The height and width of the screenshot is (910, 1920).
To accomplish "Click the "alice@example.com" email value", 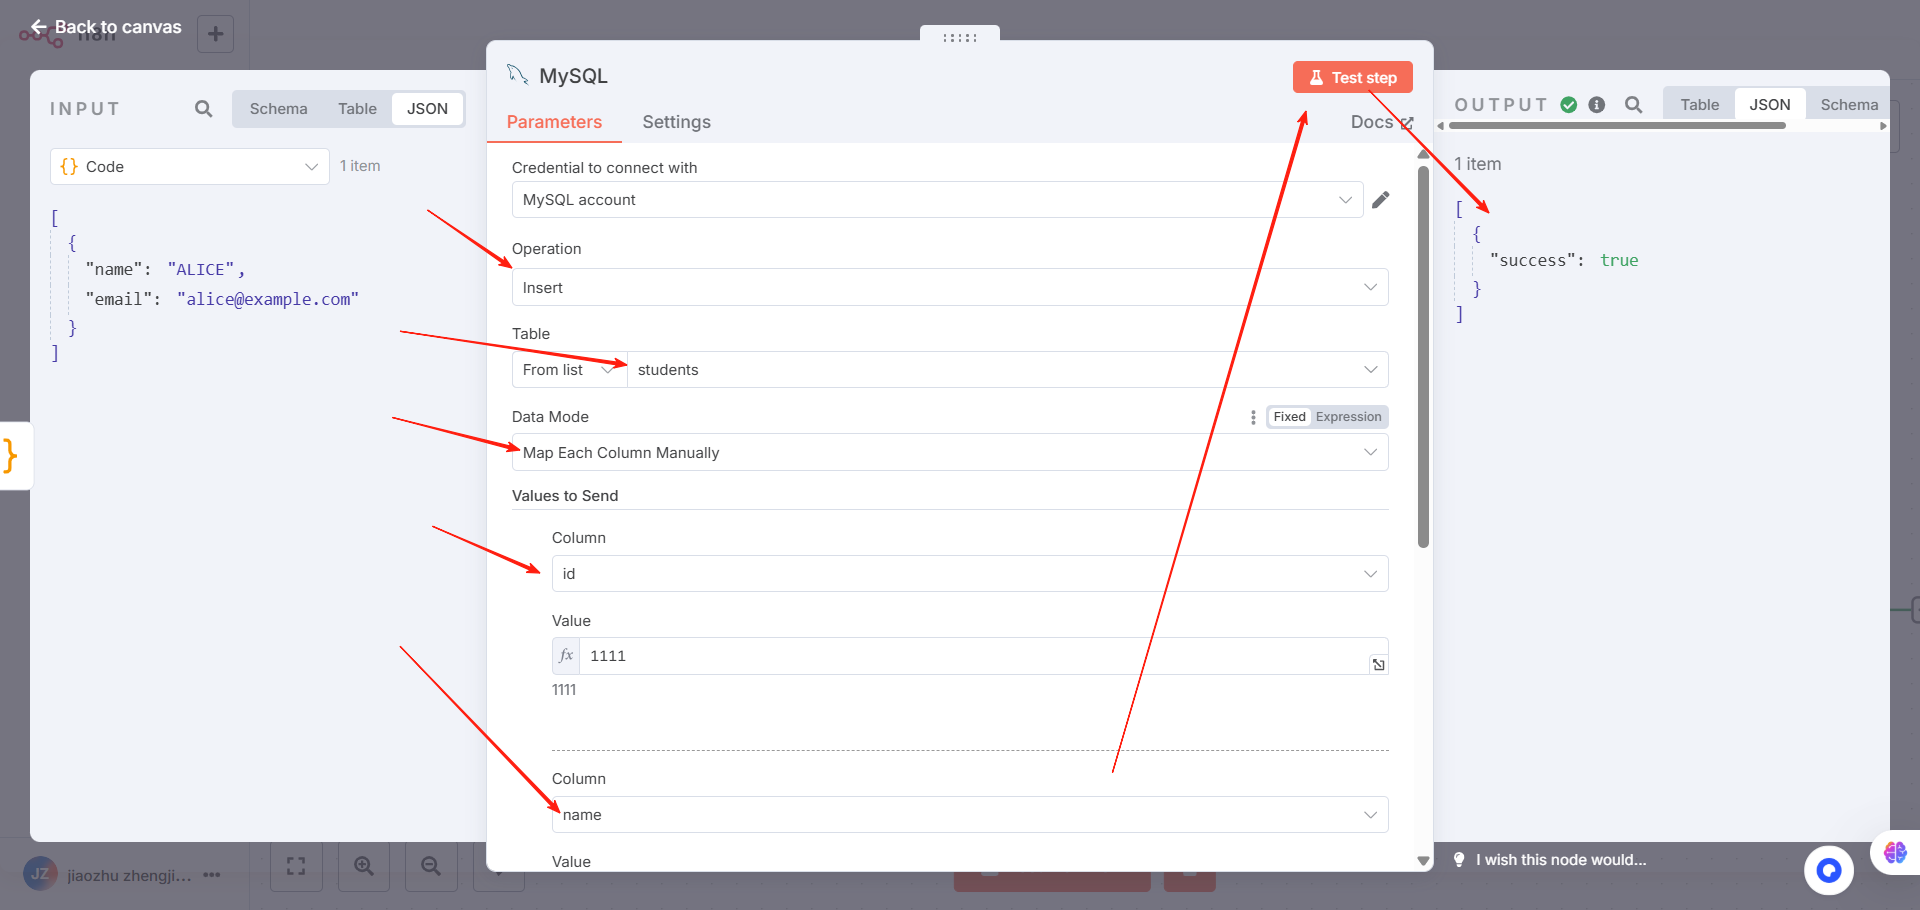I will point(267,299).
